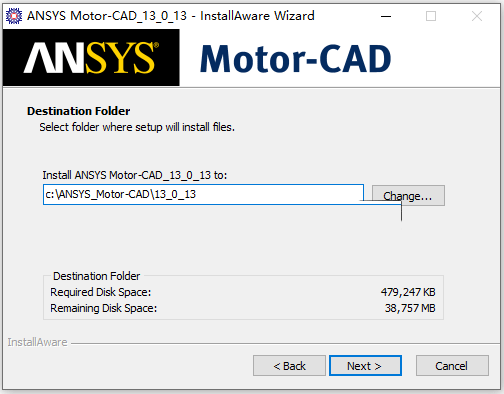Click the Motor-CAD banner title
The width and height of the screenshot is (504, 394).
[295, 59]
